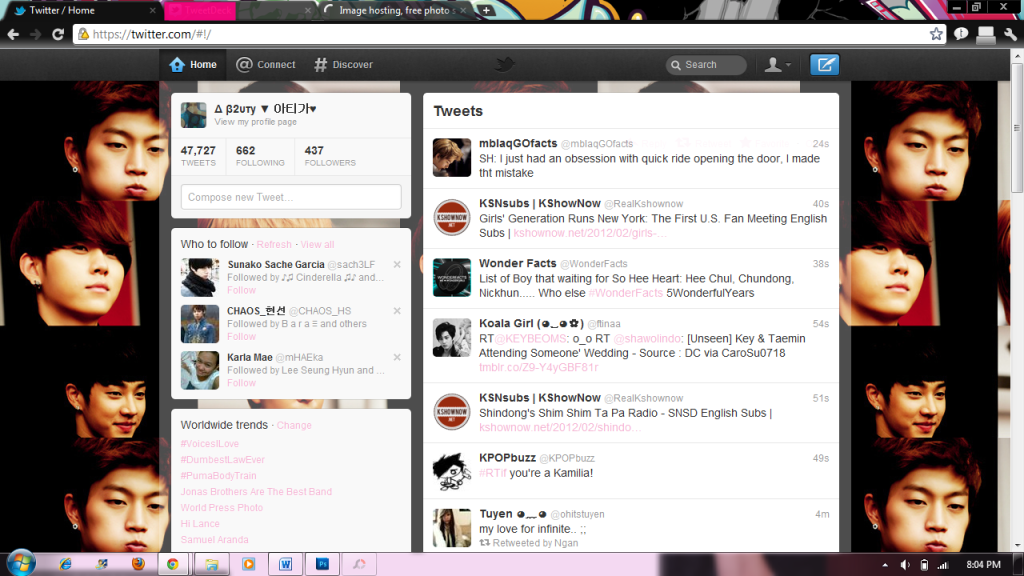Click Change next to Worldwide trends

(294, 425)
